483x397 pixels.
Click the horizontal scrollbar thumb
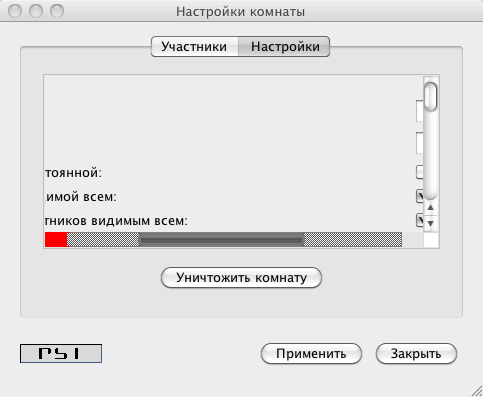point(221,240)
